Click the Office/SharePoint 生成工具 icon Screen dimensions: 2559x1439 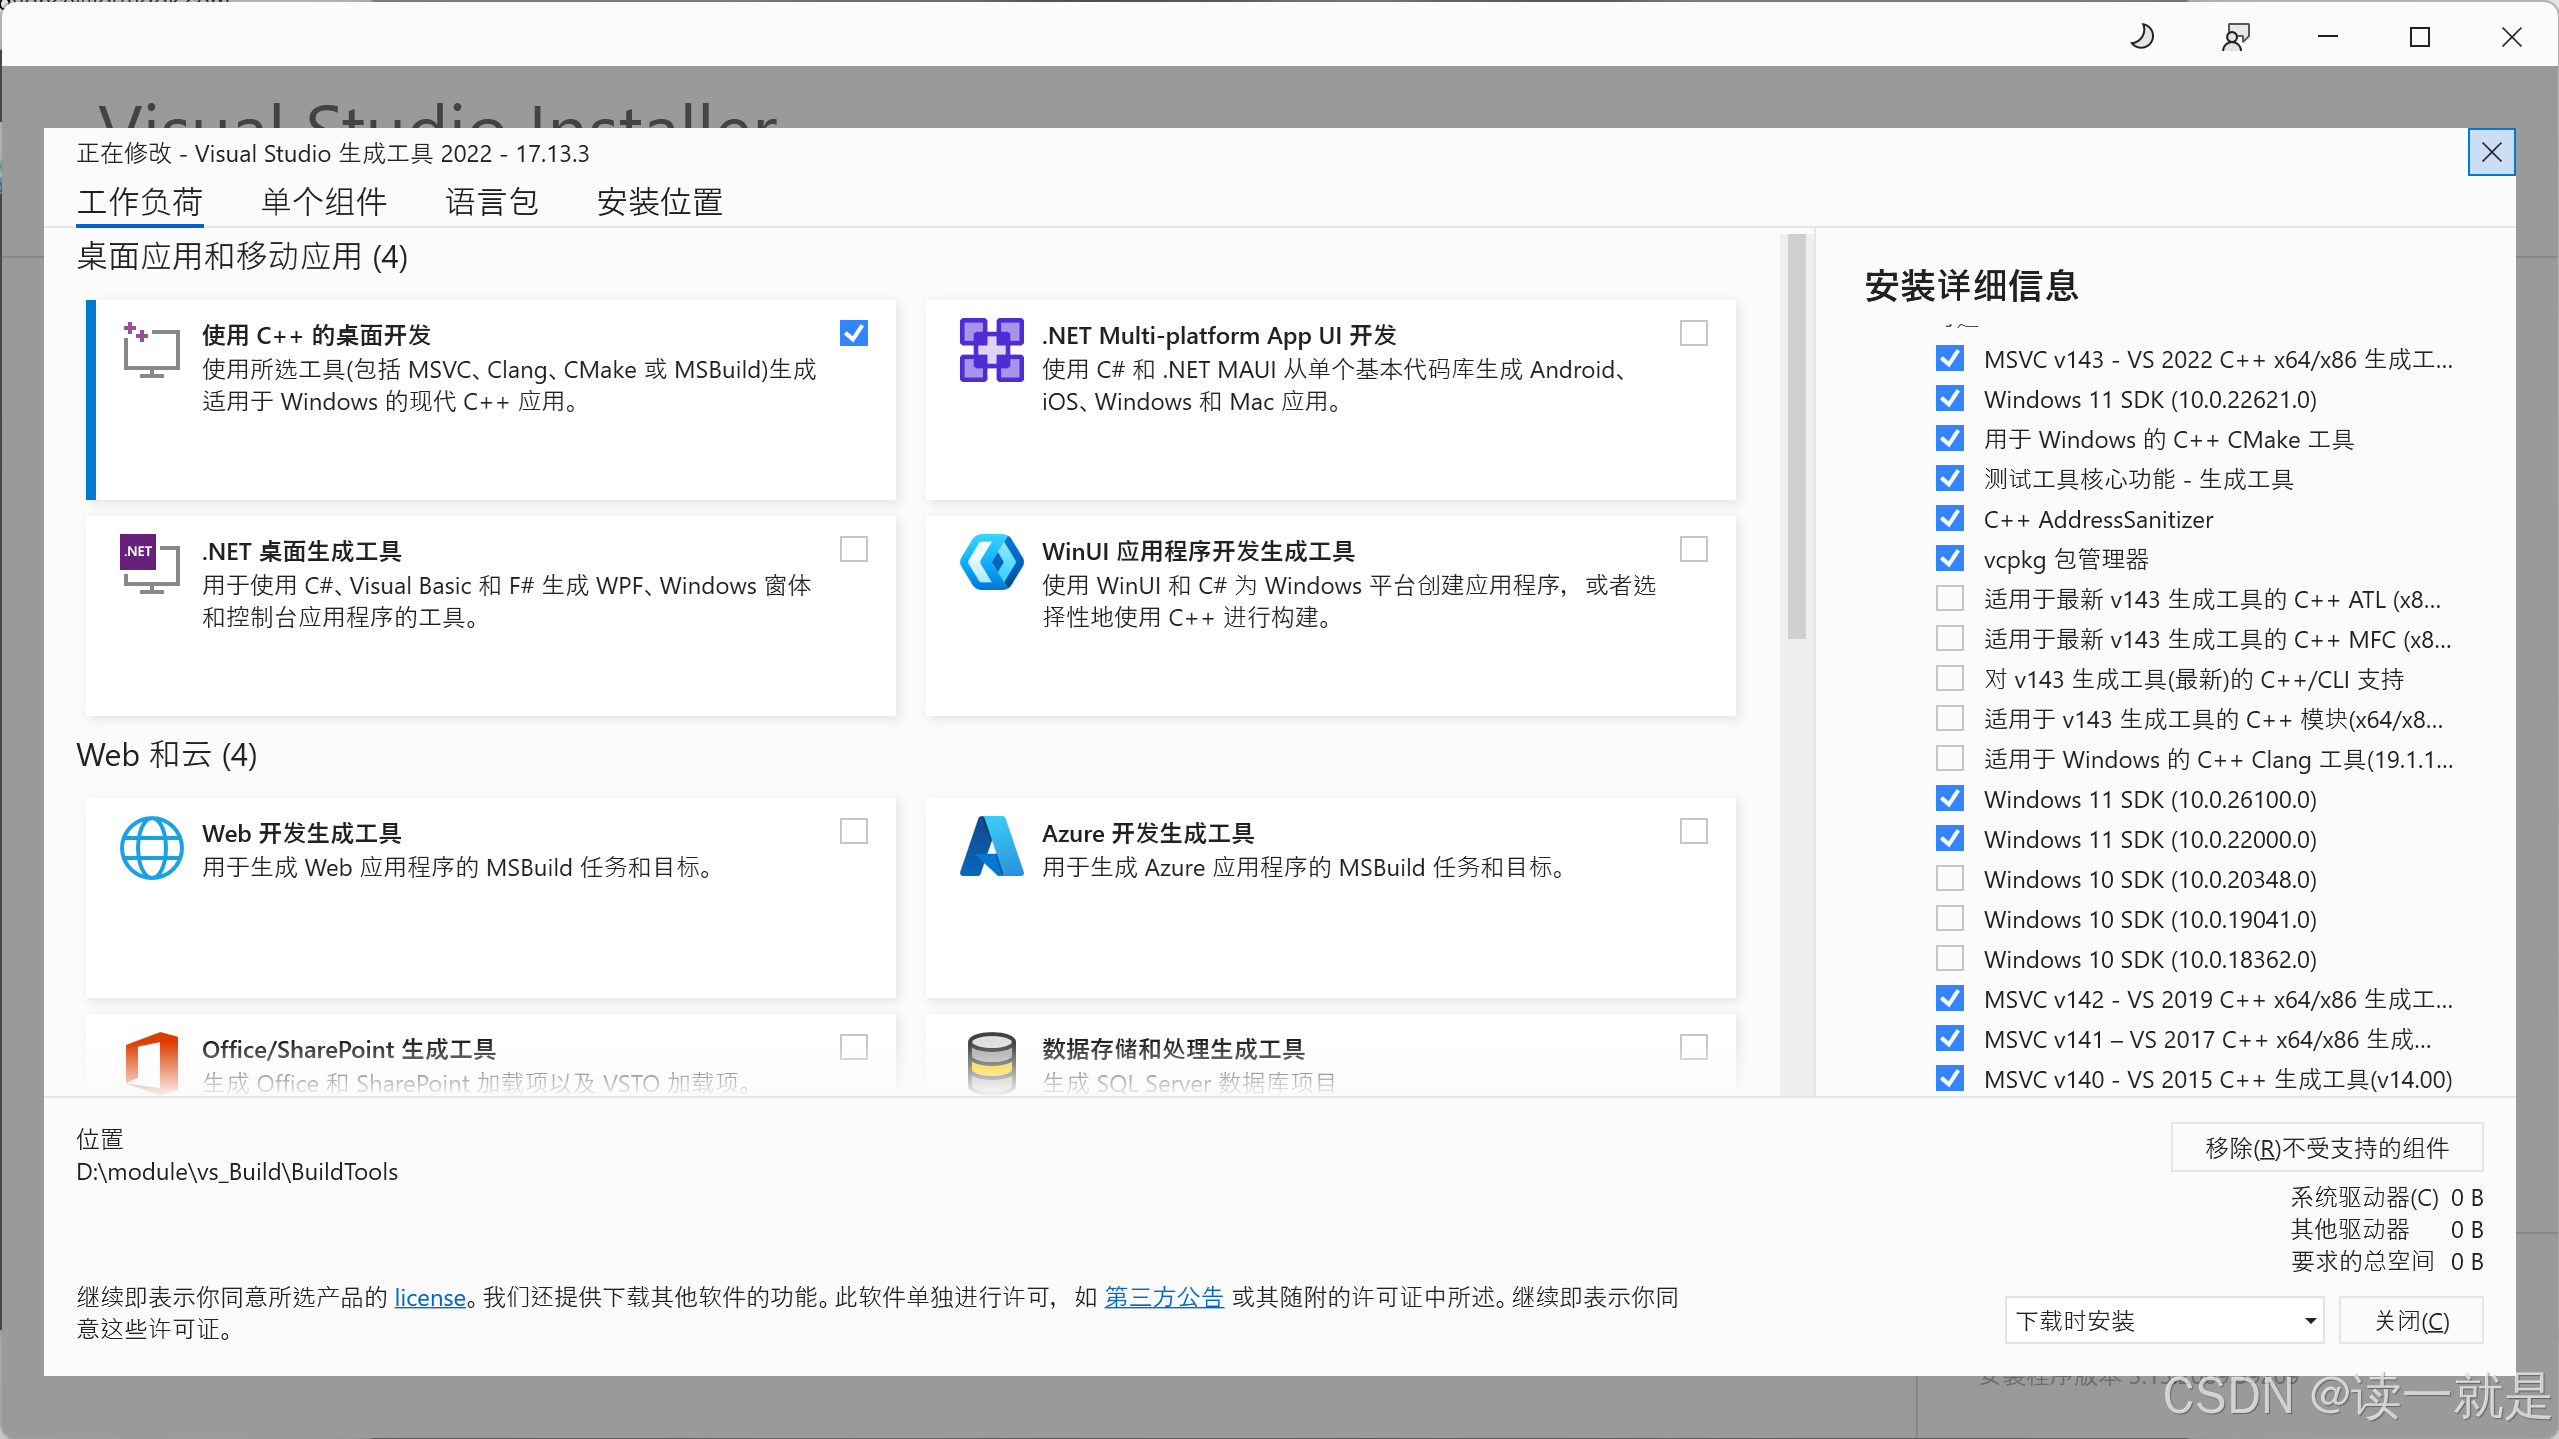pos(151,1063)
